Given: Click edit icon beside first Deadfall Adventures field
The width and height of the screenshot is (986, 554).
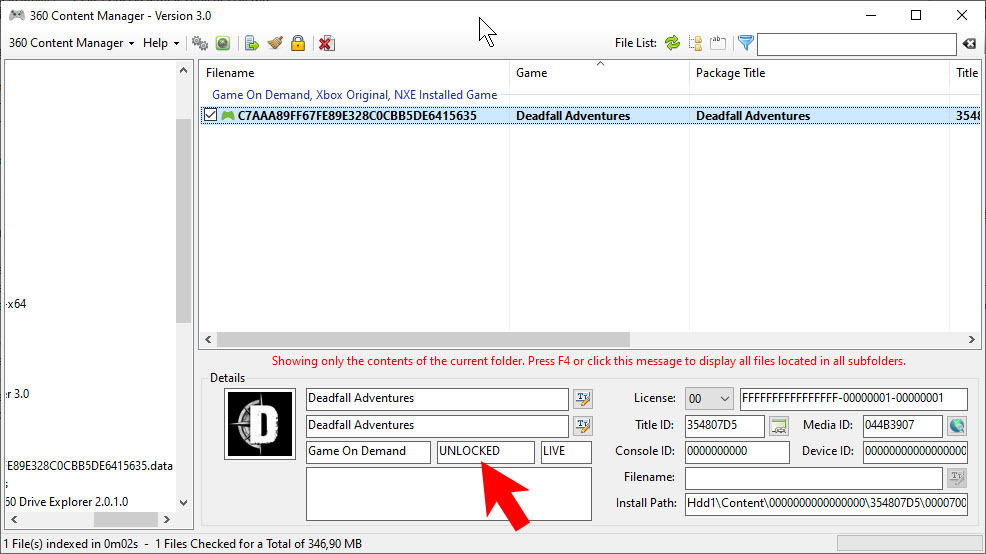Looking at the screenshot, I should 583,399.
